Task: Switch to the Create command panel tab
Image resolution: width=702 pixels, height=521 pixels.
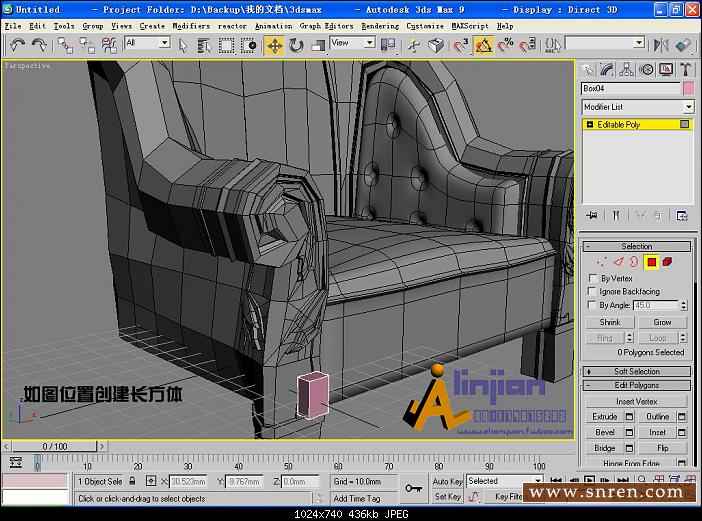Action: [x=587, y=70]
